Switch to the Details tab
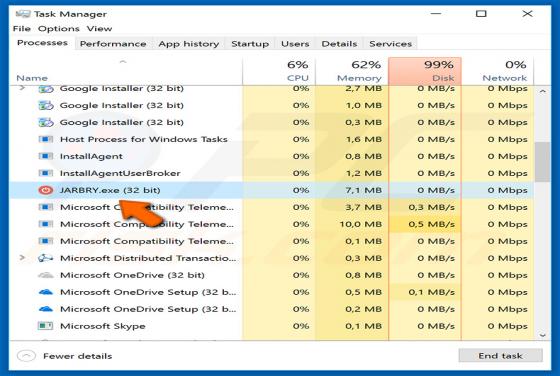Viewport: 560px width, 376px height. click(339, 44)
